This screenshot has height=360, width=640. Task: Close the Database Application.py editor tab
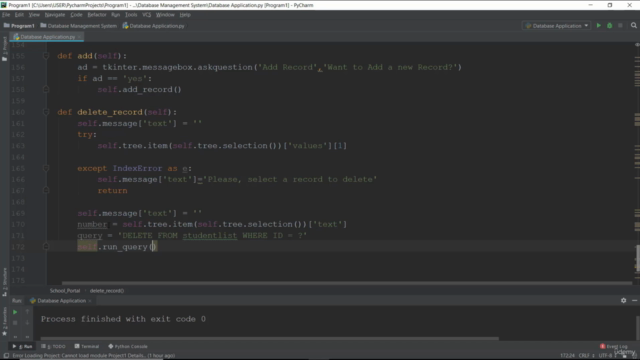coord(80,37)
